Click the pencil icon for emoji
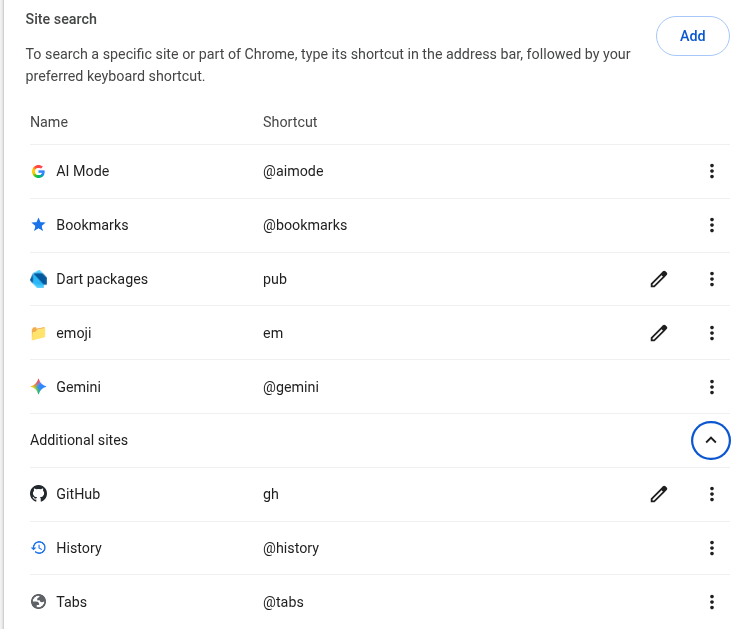Screen dimensions: 751x629 (x=659, y=333)
